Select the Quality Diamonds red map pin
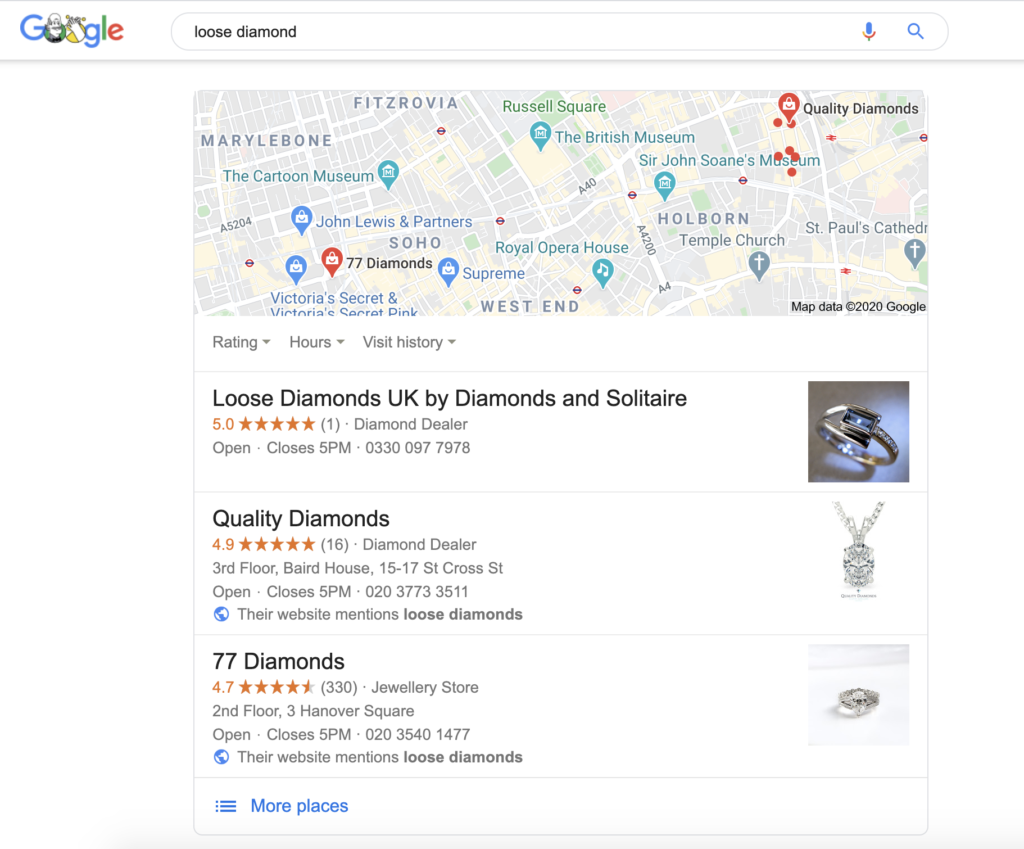Viewport: 1024px width, 849px height. (789, 106)
